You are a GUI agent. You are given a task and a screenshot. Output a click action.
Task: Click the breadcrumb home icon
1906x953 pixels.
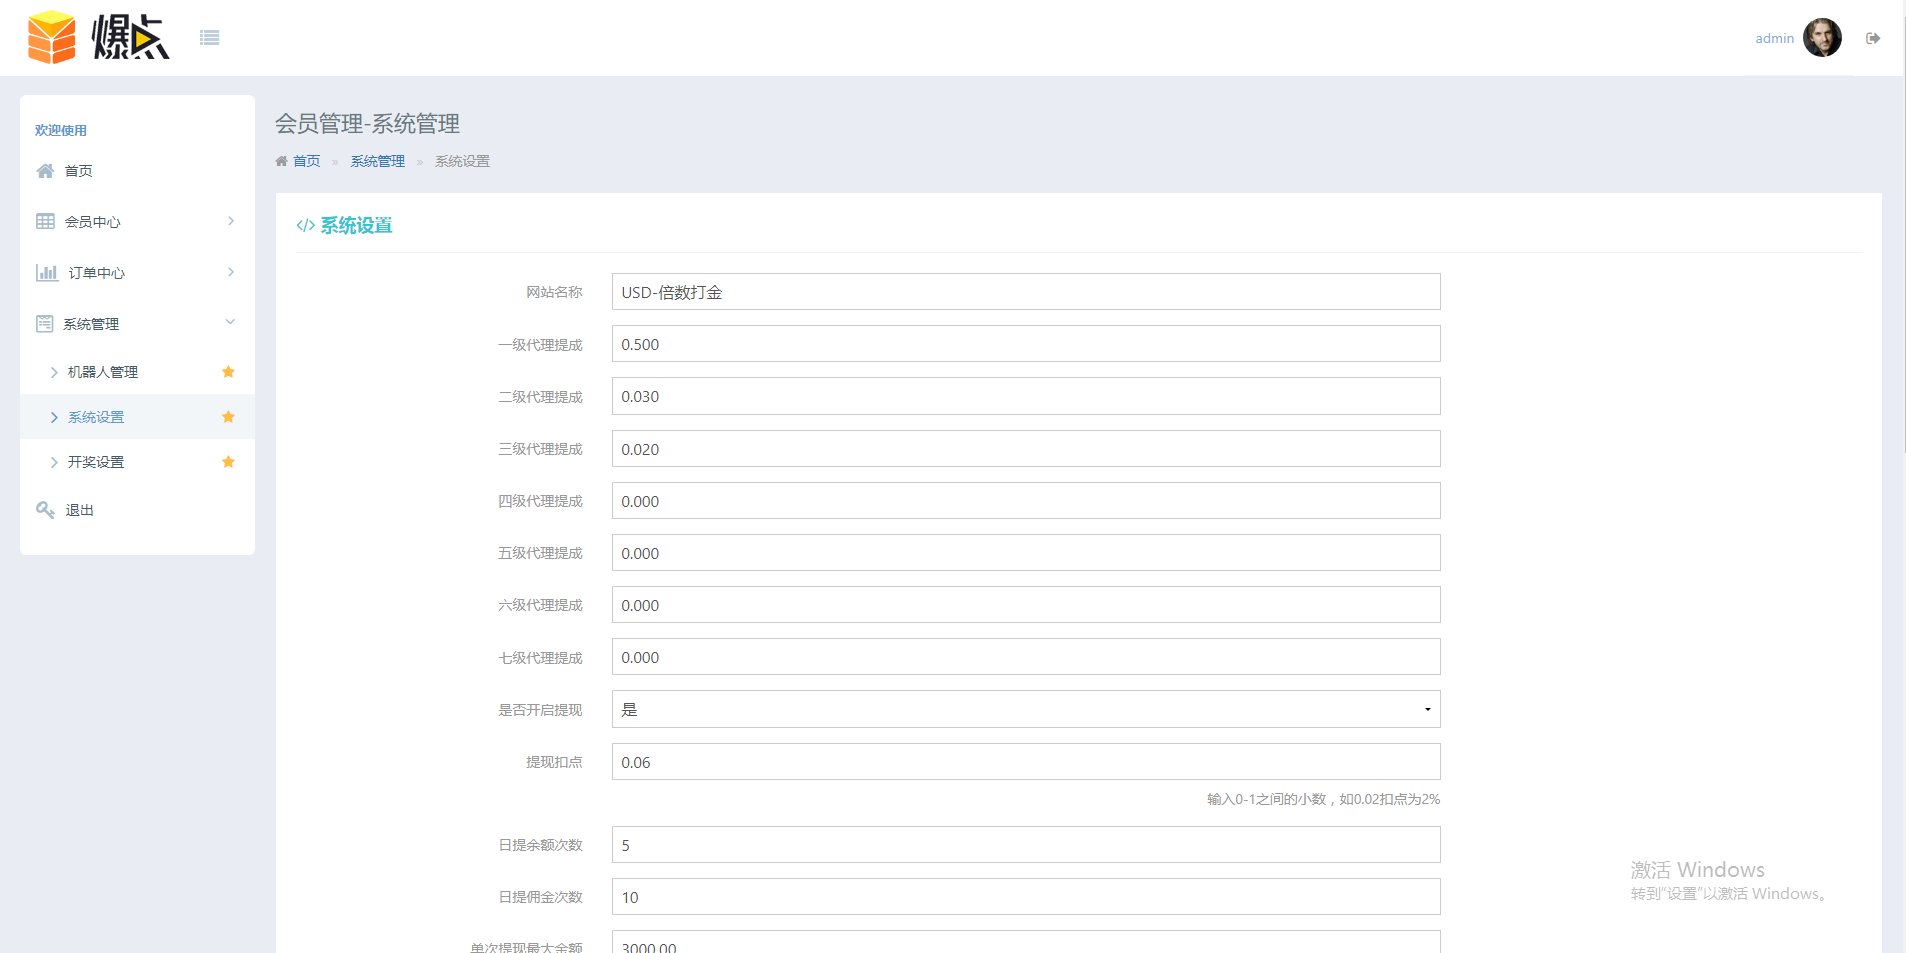click(281, 161)
